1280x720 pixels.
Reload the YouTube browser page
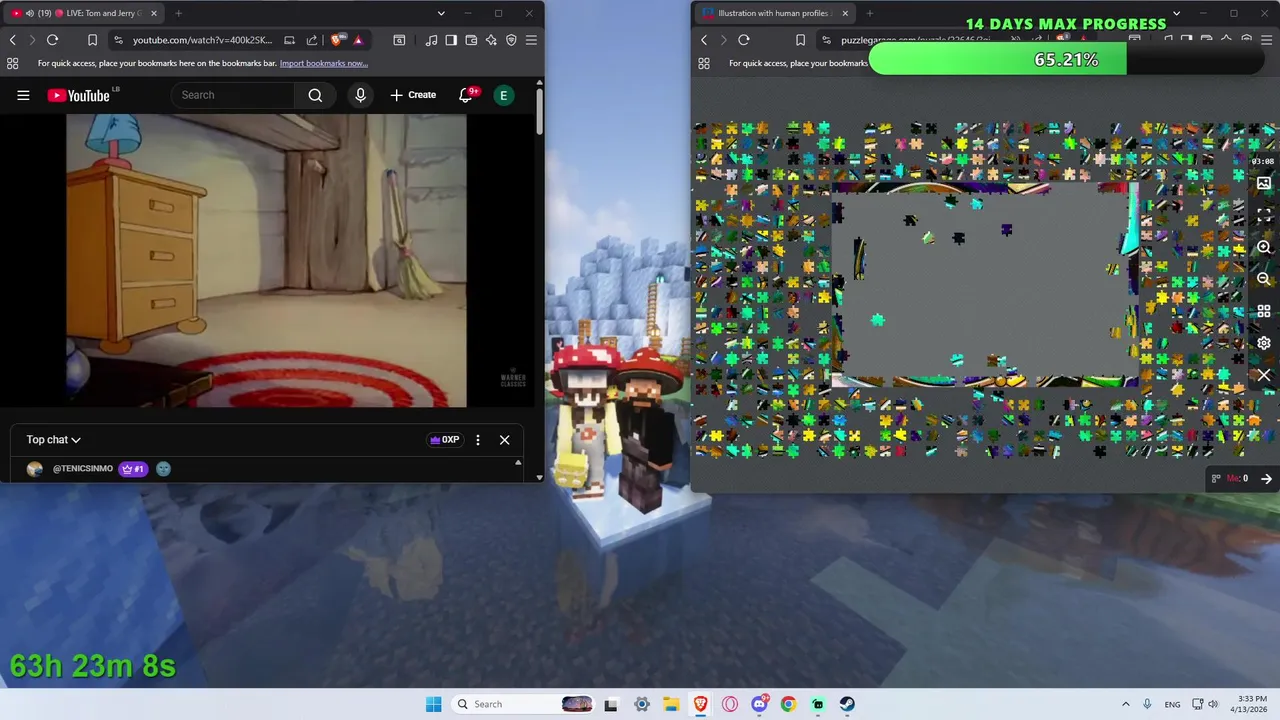[x=52, y=40]
